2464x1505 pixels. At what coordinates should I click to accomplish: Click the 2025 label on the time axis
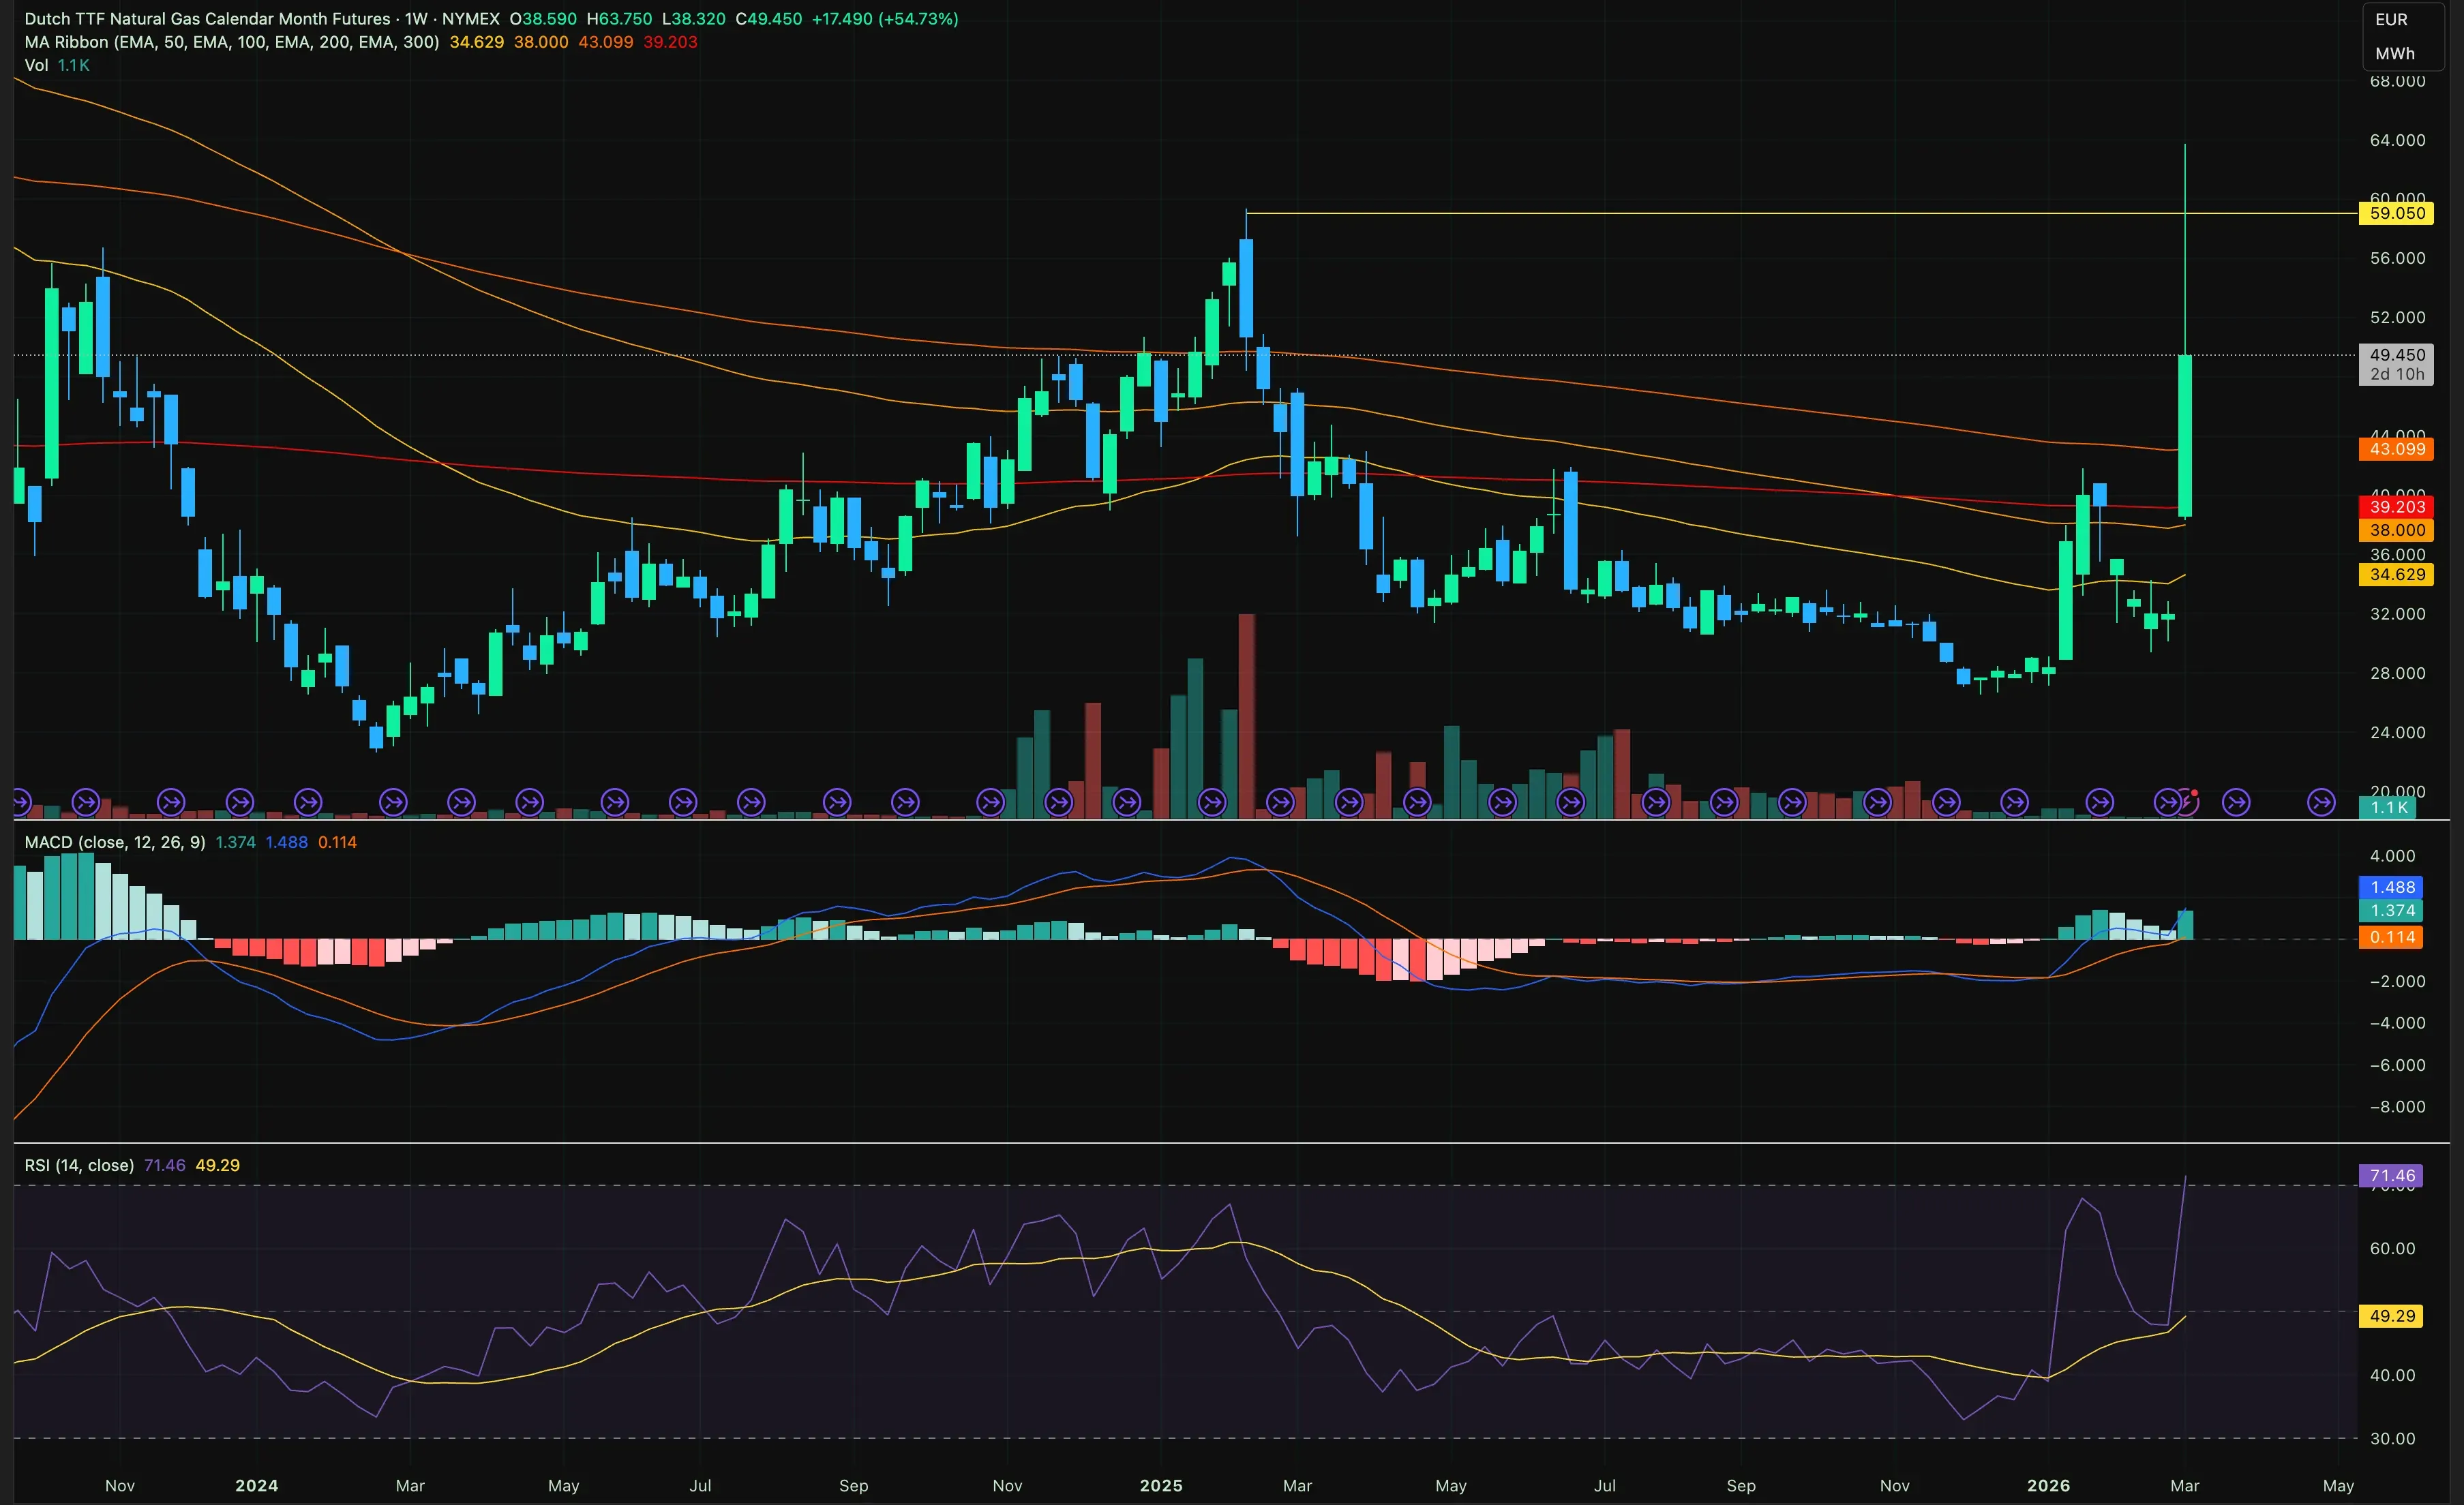click(1161, 1485)
